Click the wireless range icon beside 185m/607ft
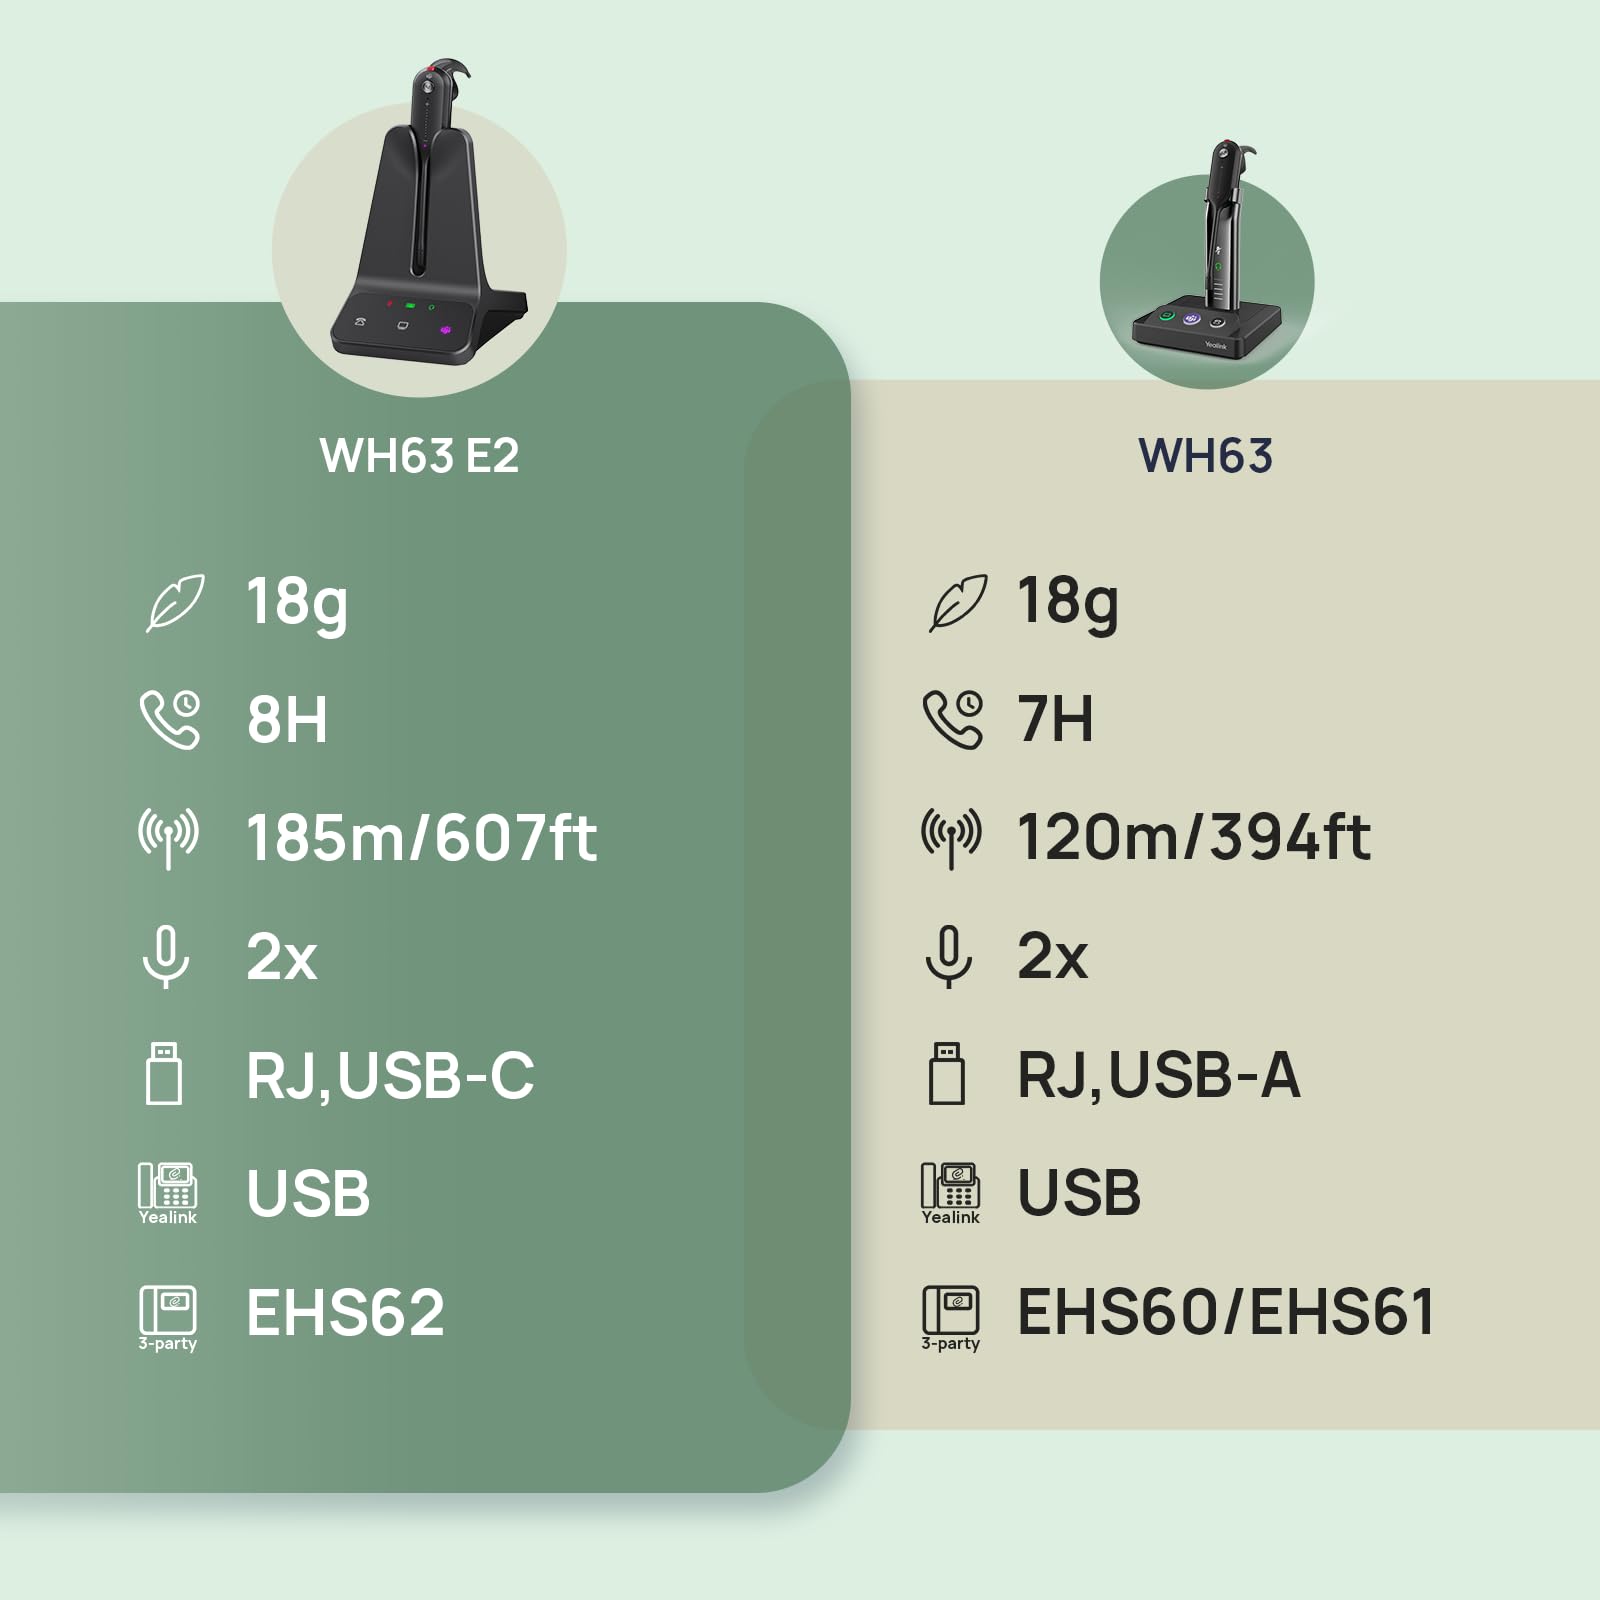This screenshot has width=1600, height=1600. point(168,838)
